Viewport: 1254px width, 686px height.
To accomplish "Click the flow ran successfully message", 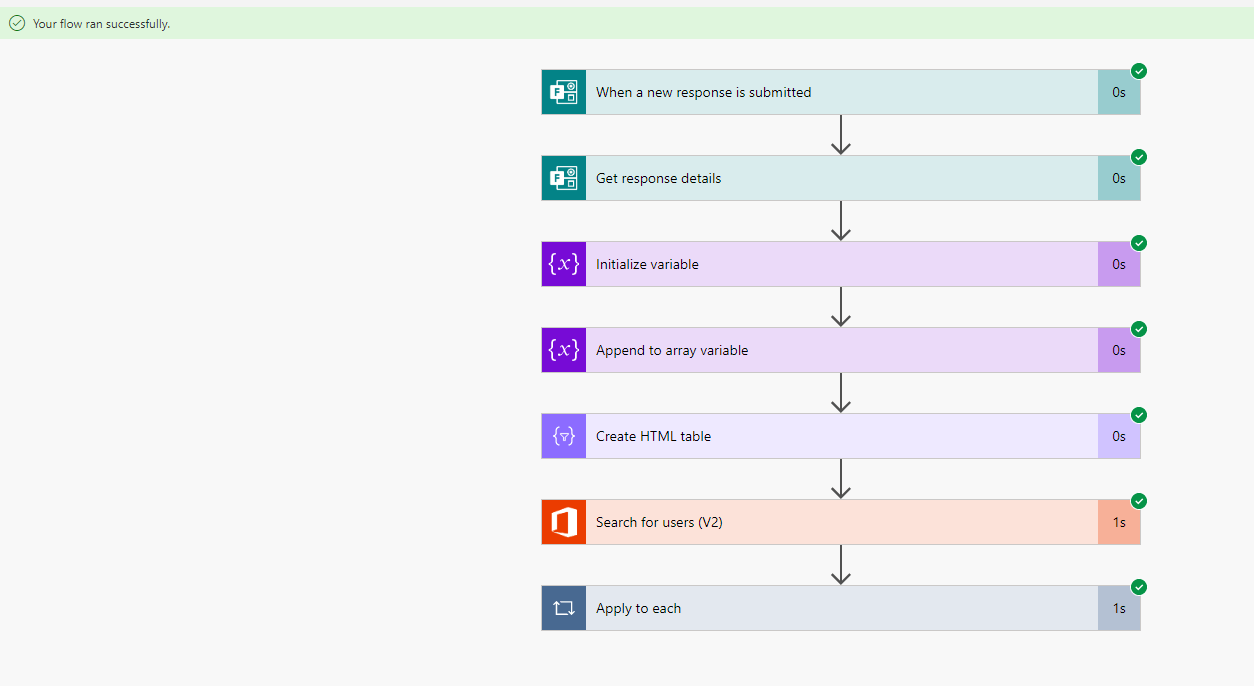I will pyautogui.click(x=100, y=22).
